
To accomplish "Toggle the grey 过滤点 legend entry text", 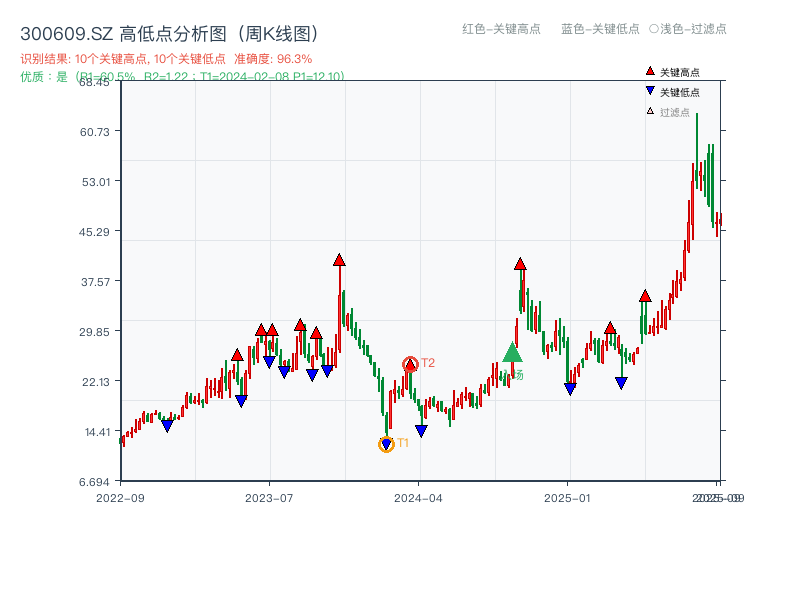I will 674,112.
